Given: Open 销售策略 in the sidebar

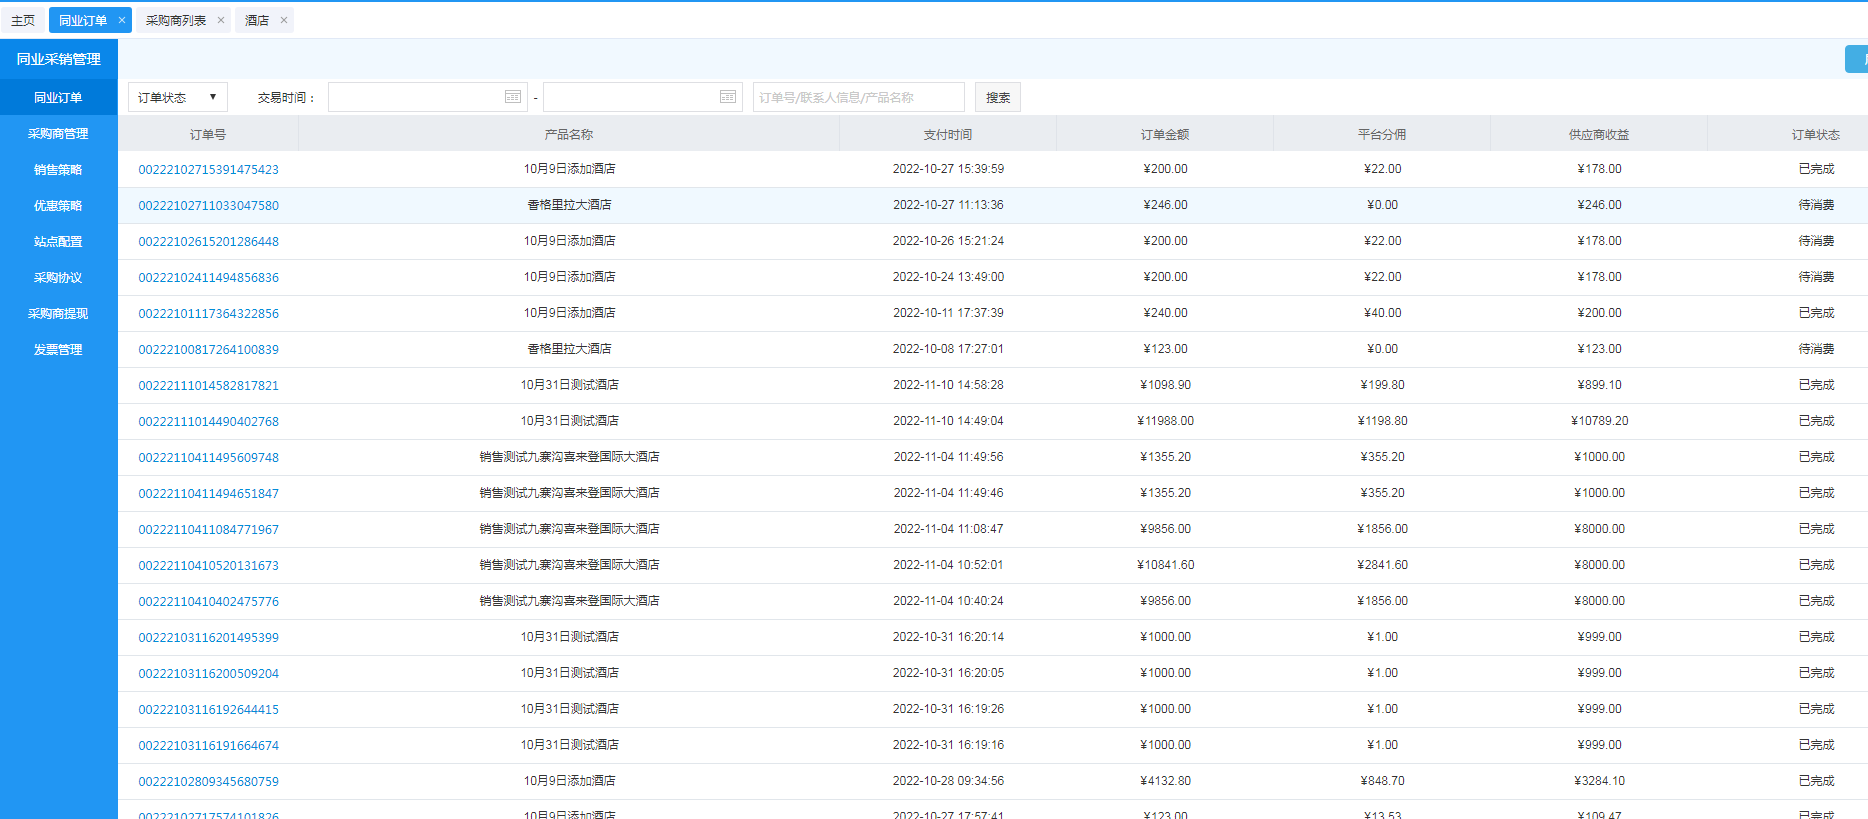Looking at the screenshot, I should (58, 170).
